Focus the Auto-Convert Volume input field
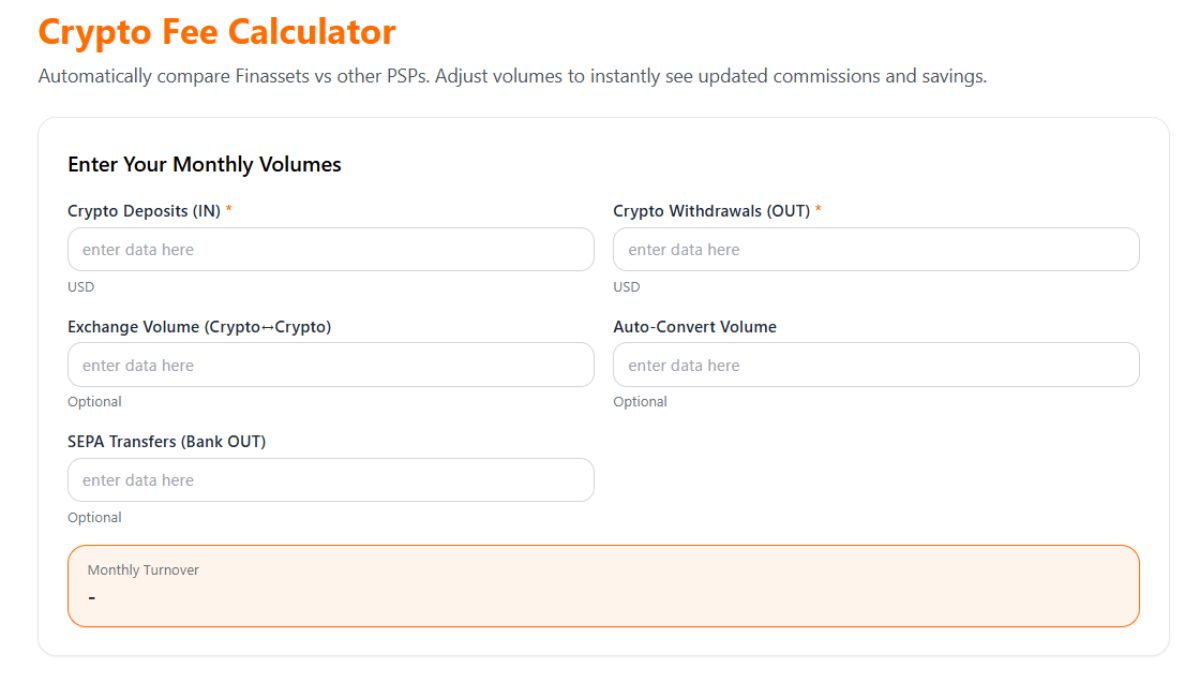 (876, 364)
